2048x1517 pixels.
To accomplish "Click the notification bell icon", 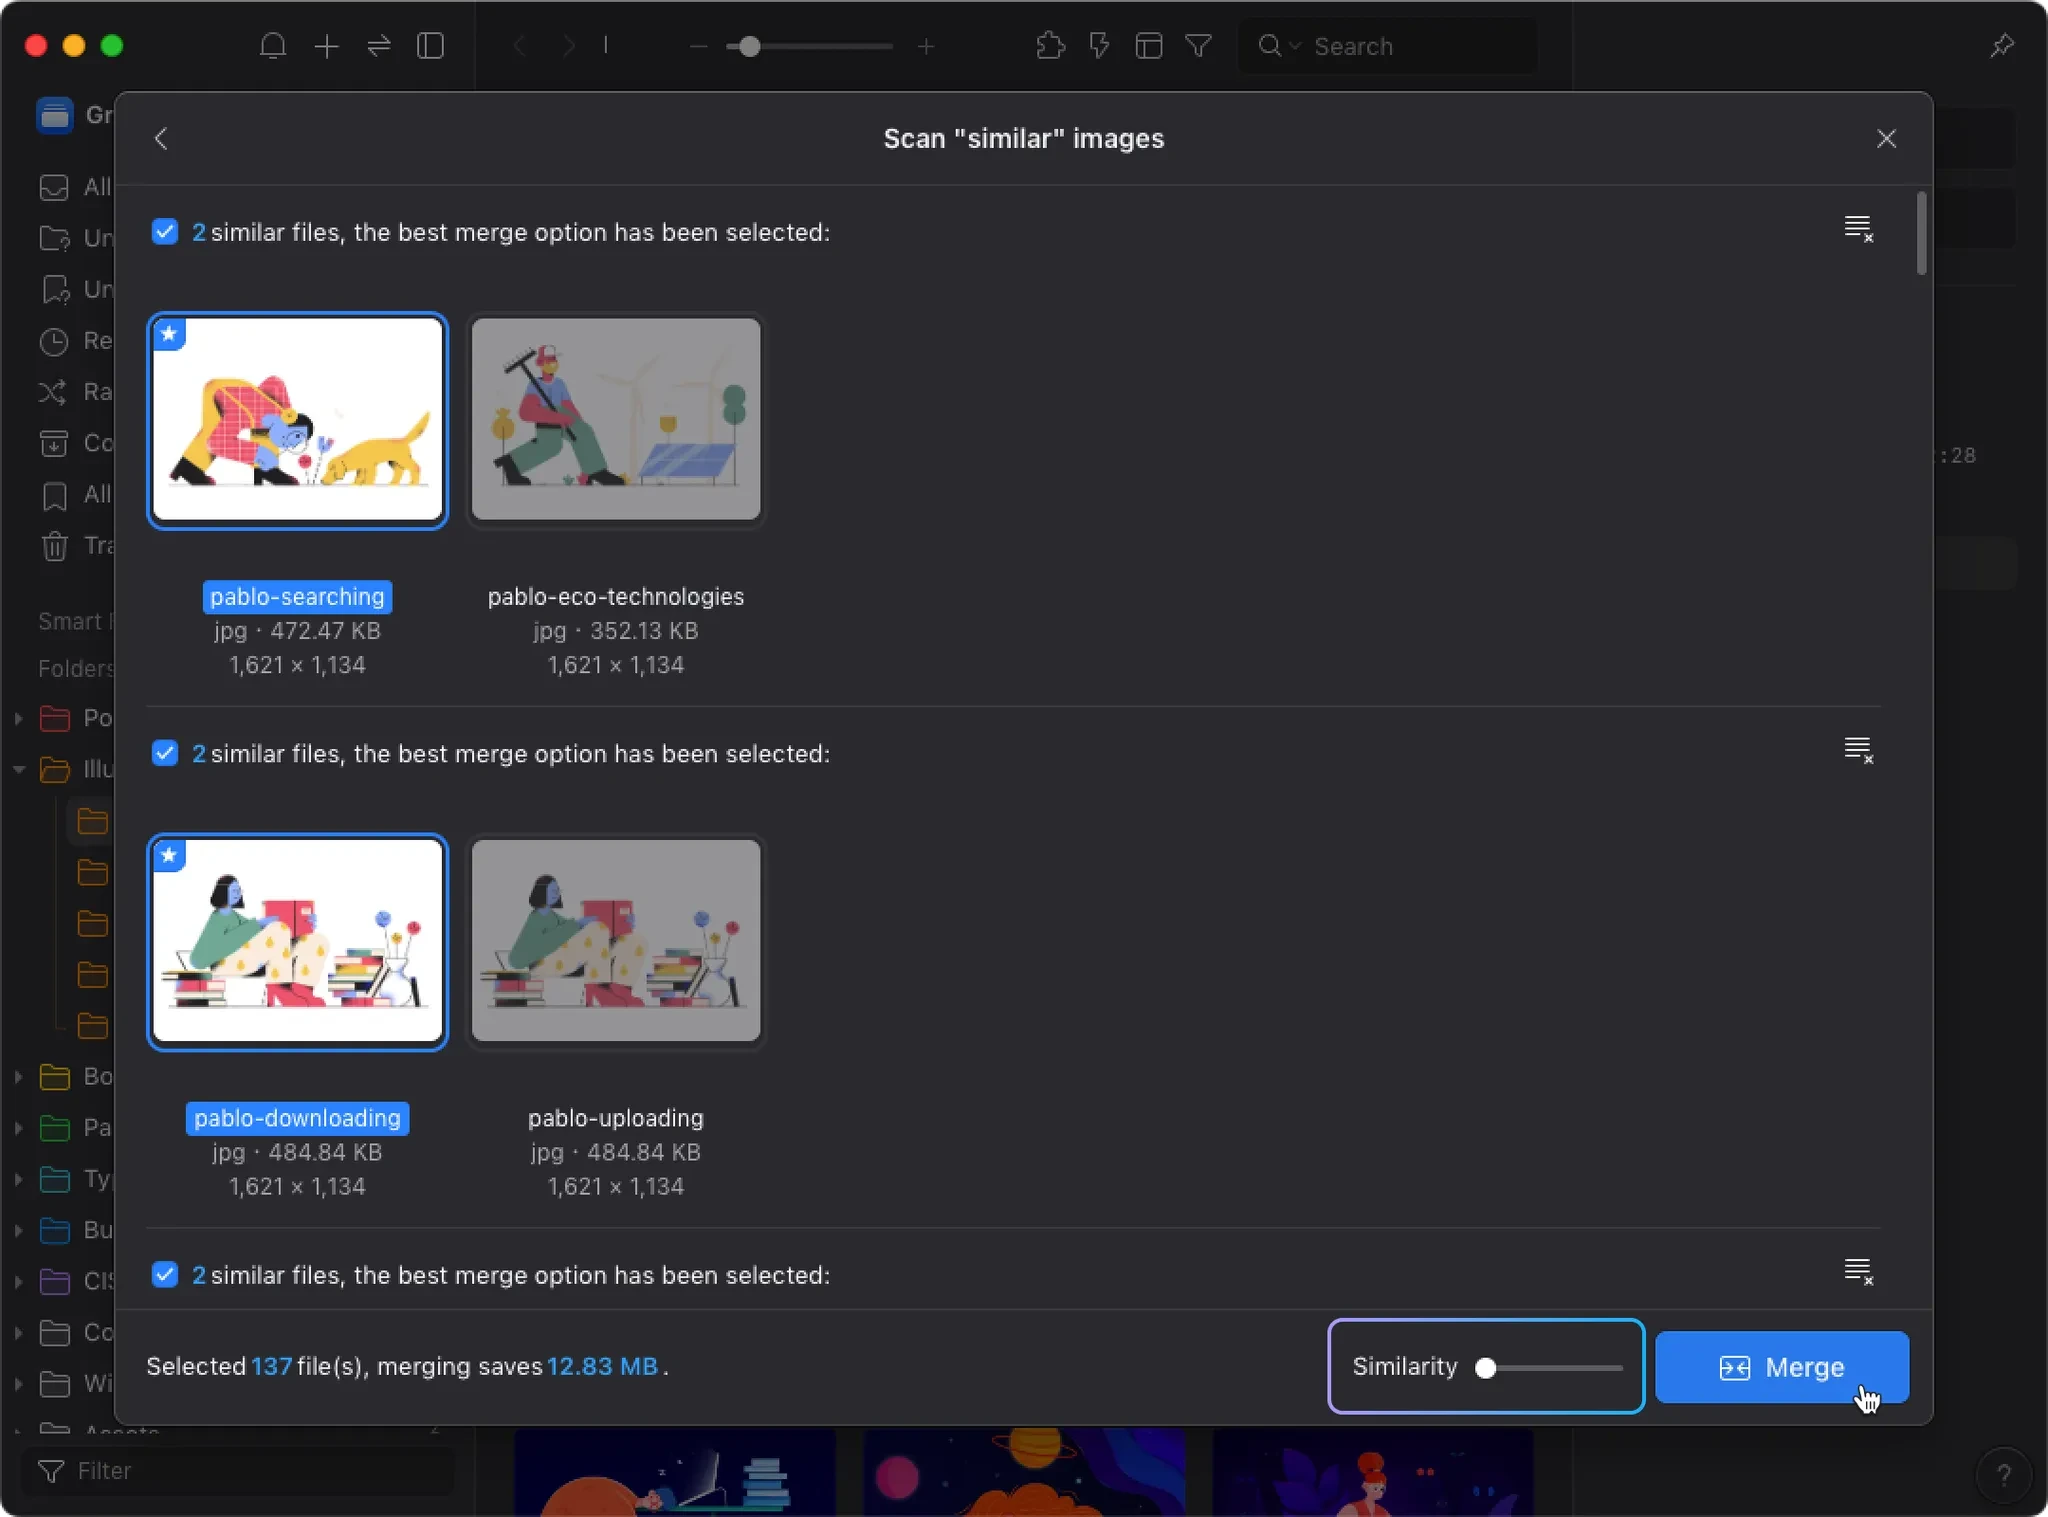I will click(x=273, y=46).
